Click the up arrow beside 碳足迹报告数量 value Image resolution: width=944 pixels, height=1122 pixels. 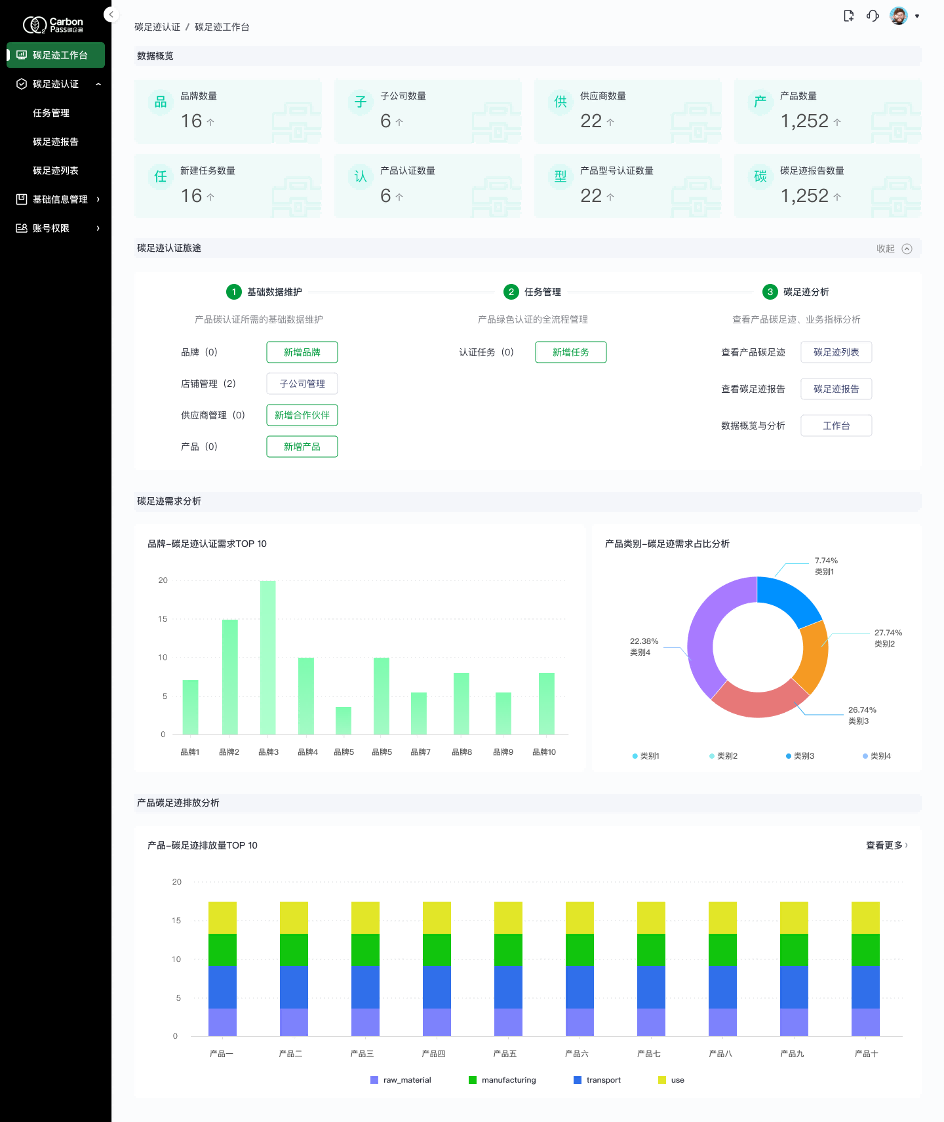[837, 197]
